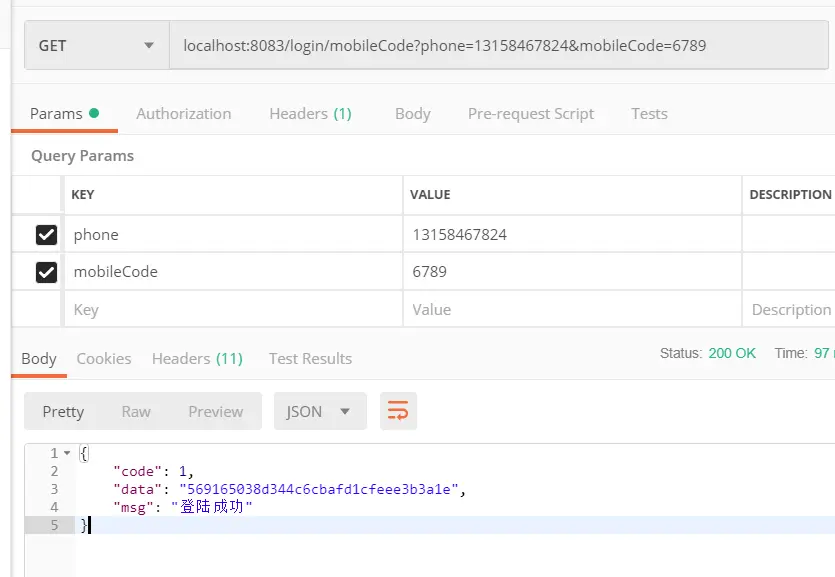Image resolution: width=835 pixels, height=577 pixels.
Task: Uncheck the phone parameter checkbox
Action: (46, 235)
